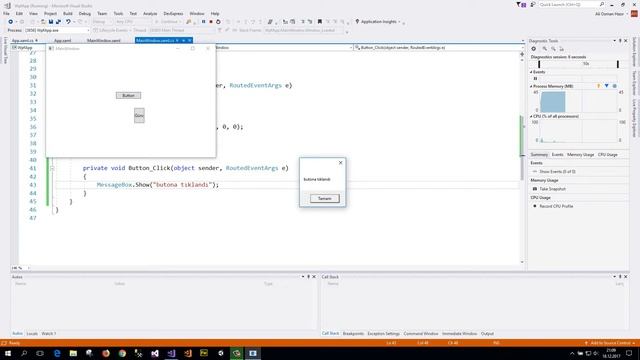This screenshot has width=640, height=360.
Task: Click the Reset View icon in Diagnostic Tools
Action: 561,49
